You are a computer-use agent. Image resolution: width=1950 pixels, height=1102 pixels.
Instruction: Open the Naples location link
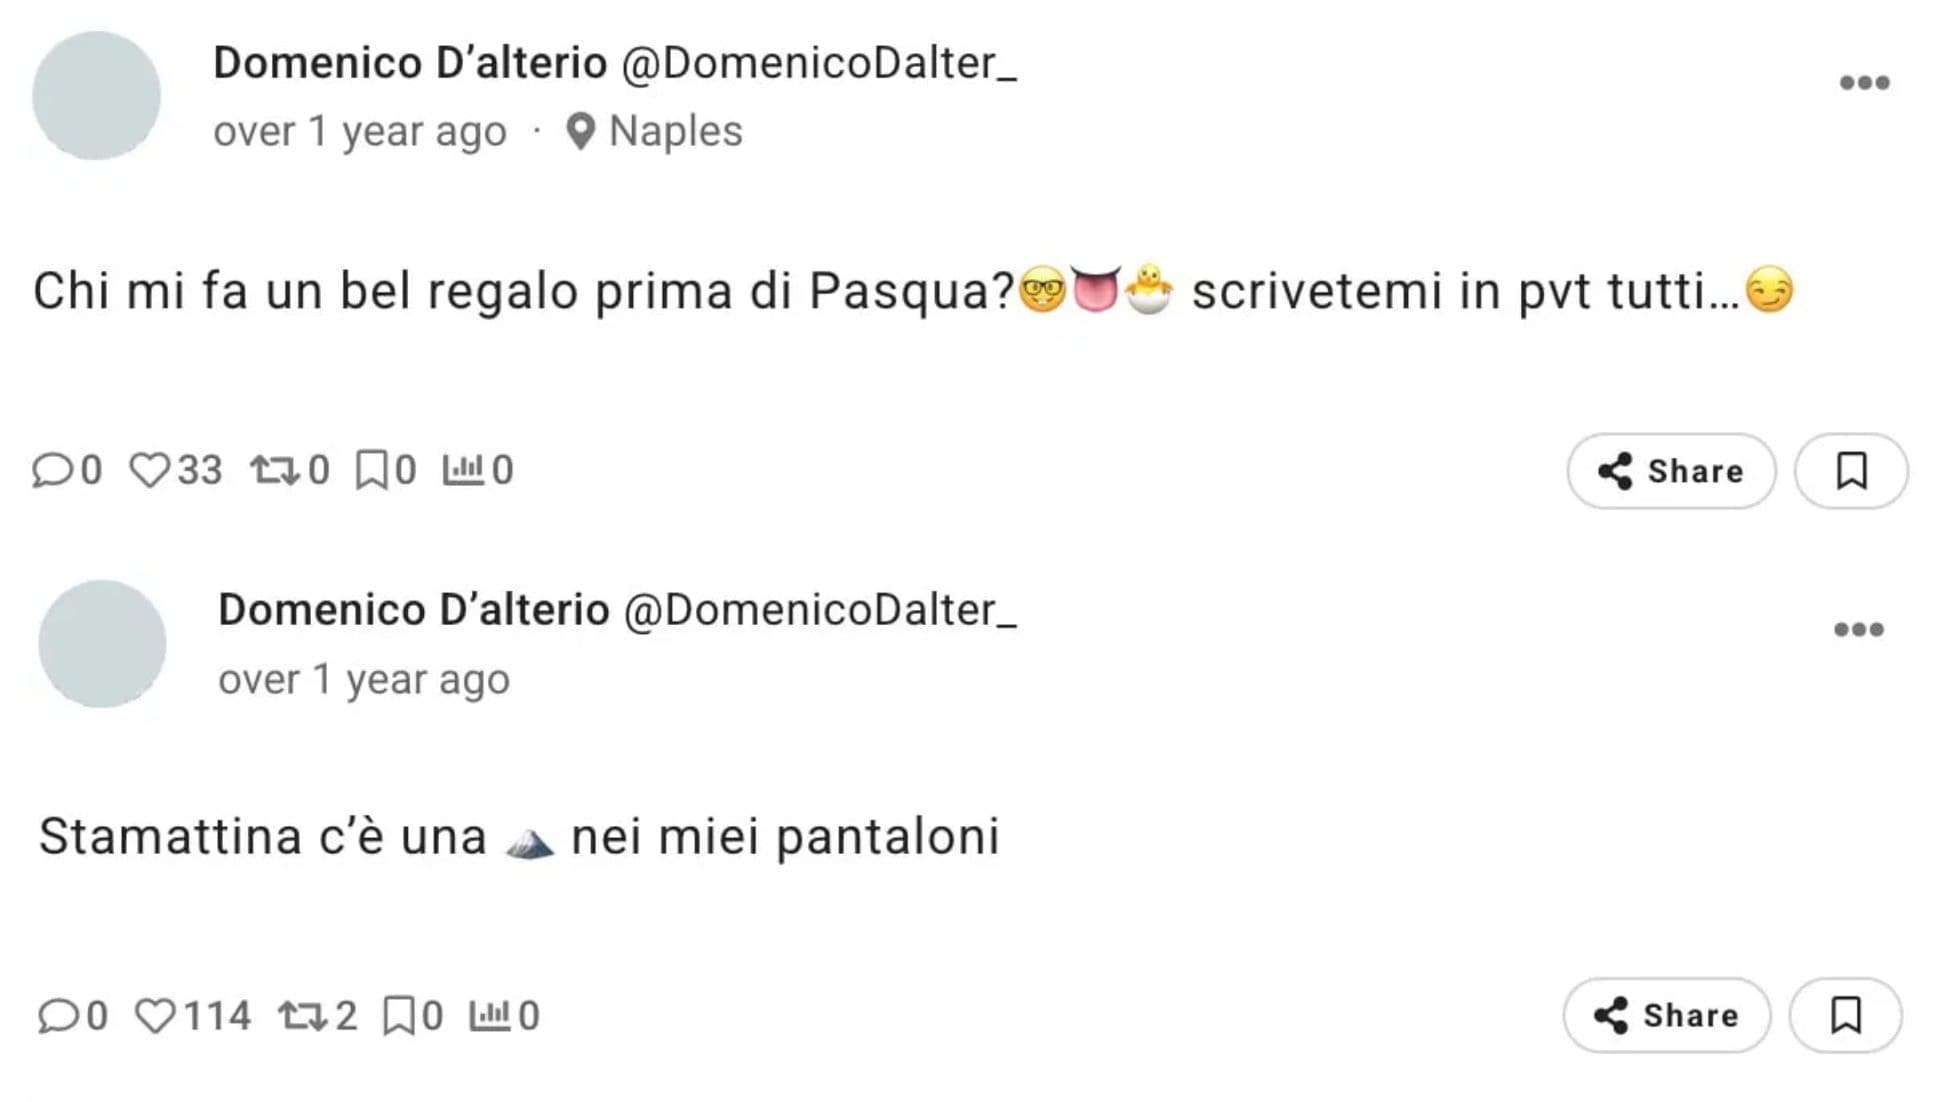click(655, 130)
